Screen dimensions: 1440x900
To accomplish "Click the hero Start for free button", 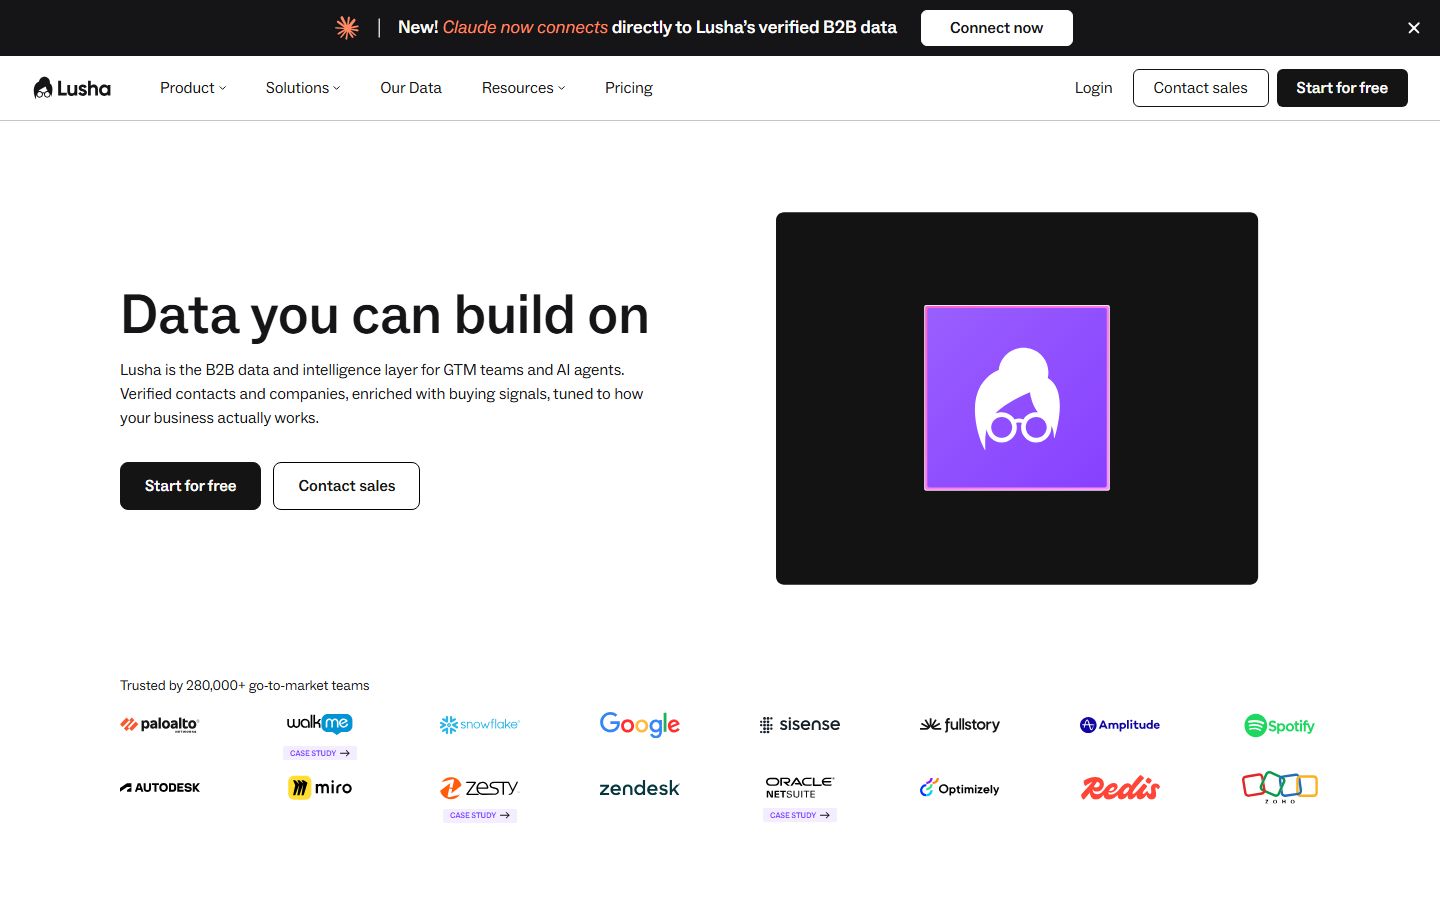I will click(190, 486).
